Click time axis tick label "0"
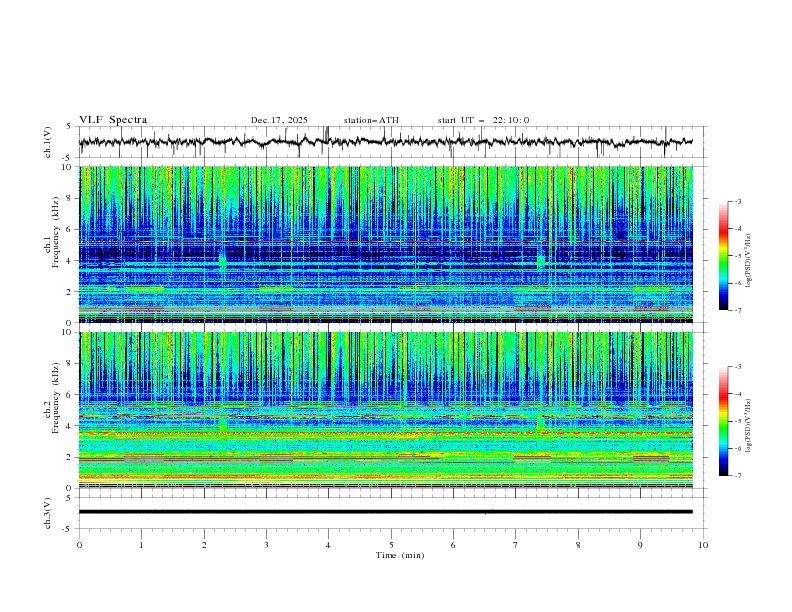 79,545
